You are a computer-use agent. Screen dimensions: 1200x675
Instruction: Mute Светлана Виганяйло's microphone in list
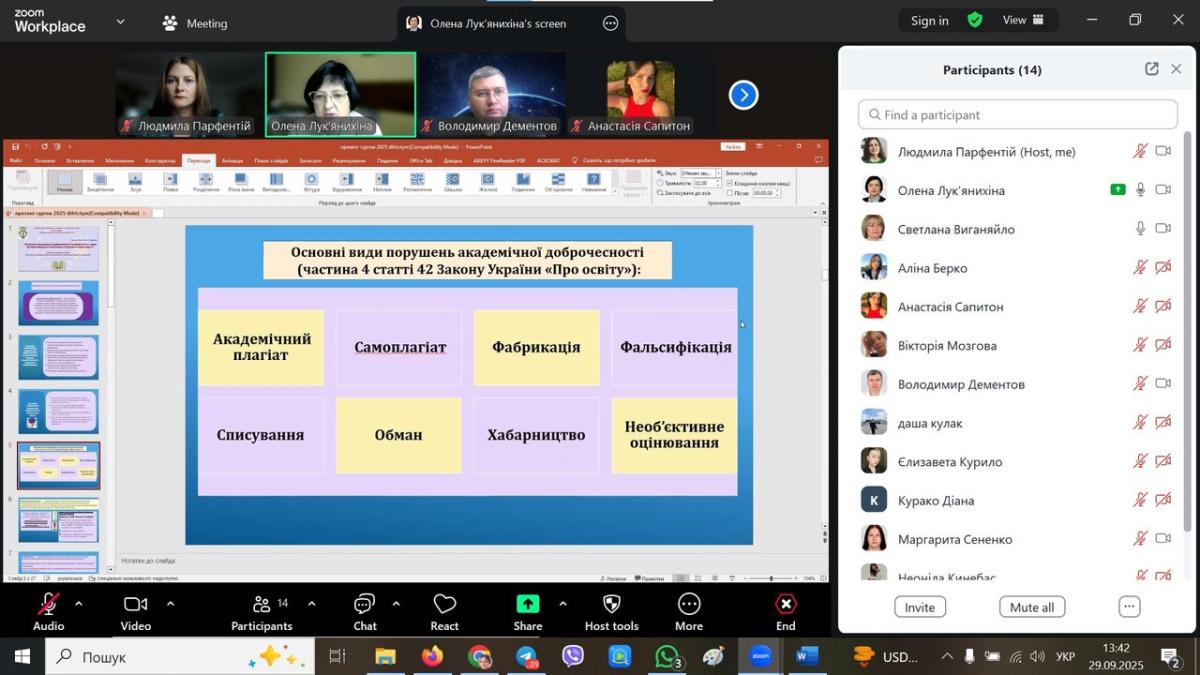(1140, 229)
